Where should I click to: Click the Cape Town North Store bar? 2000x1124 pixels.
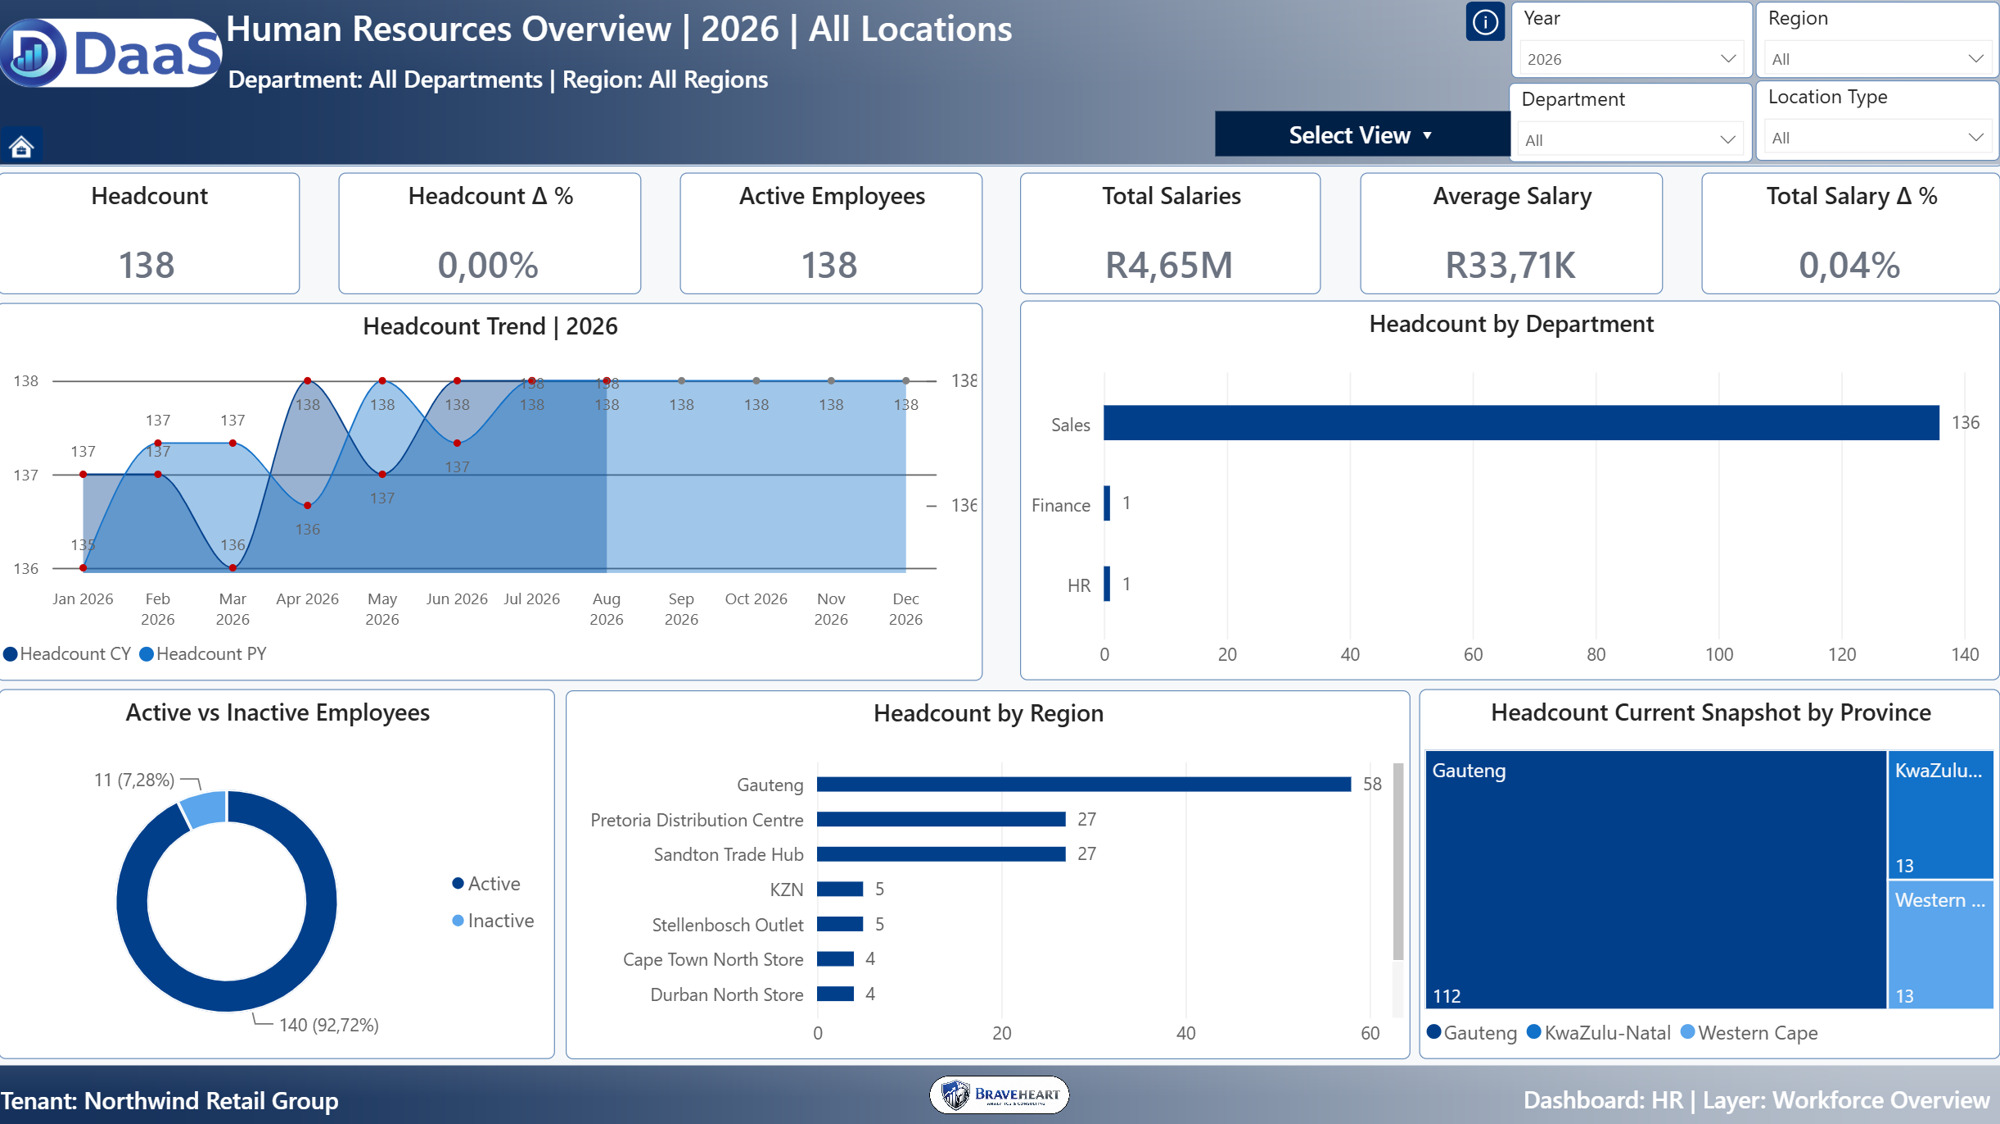coord(835,959)
